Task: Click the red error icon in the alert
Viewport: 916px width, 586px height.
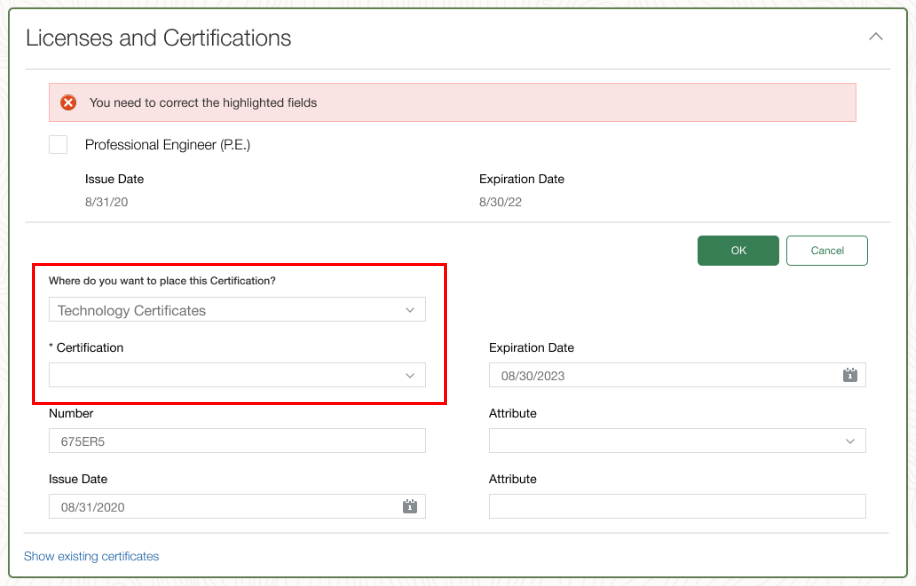Action: click(68, 102)
